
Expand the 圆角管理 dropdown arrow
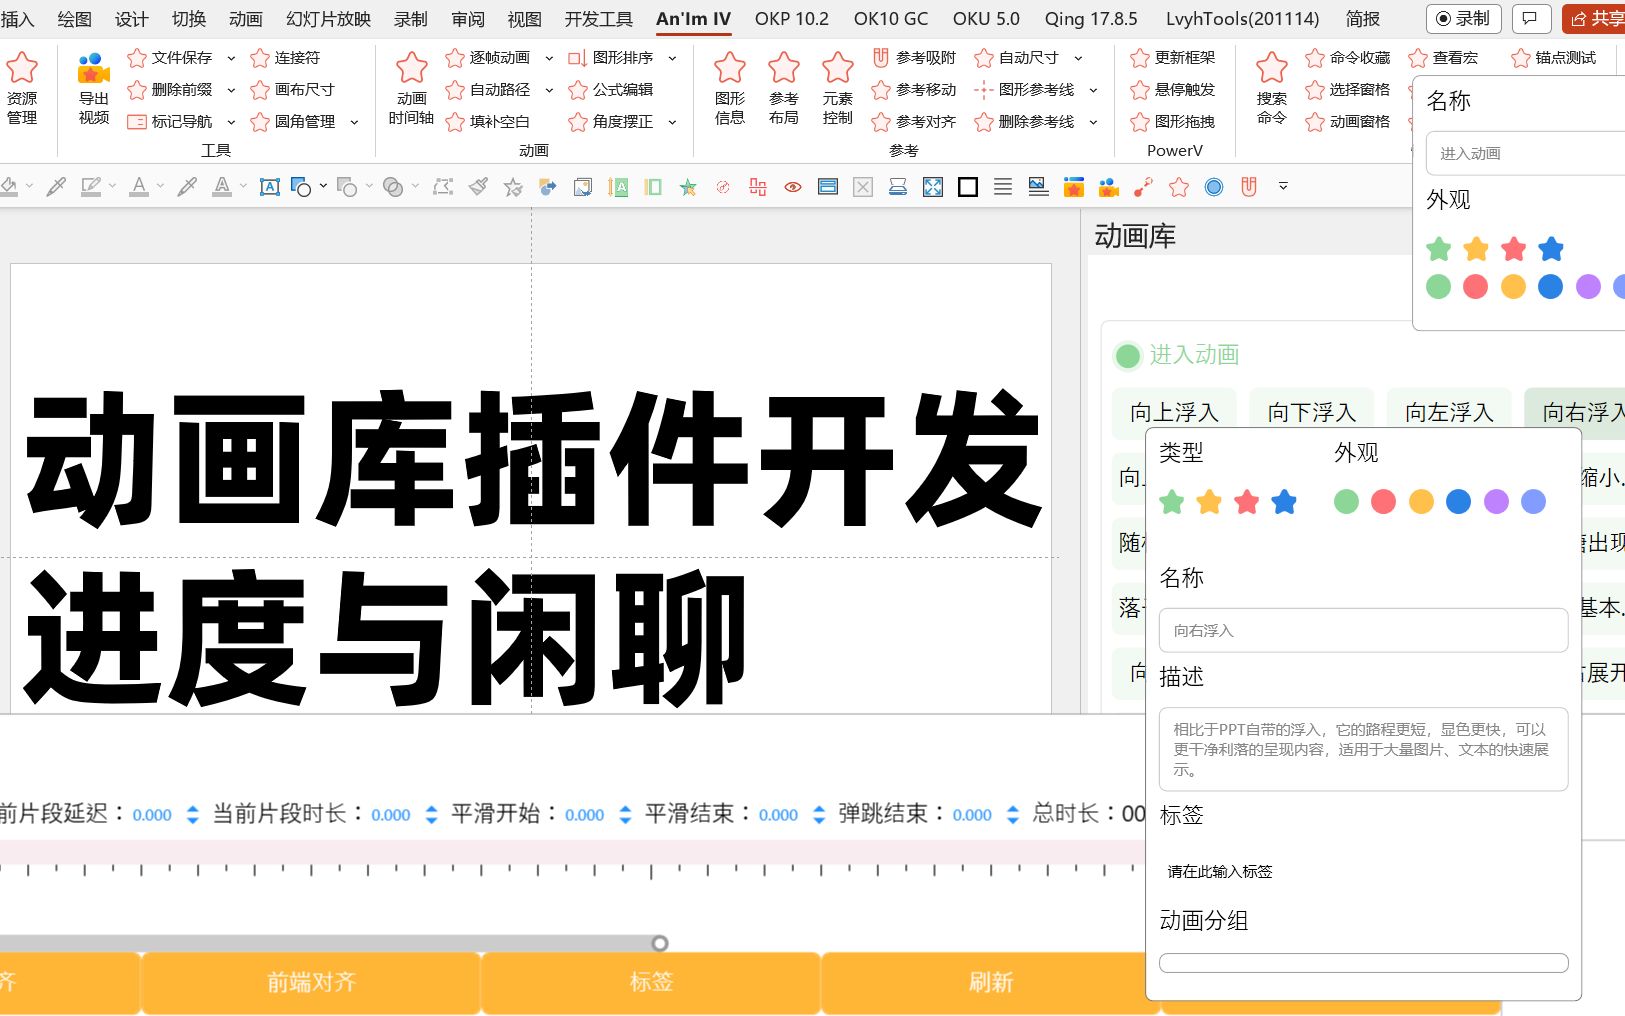pos(354,122)
